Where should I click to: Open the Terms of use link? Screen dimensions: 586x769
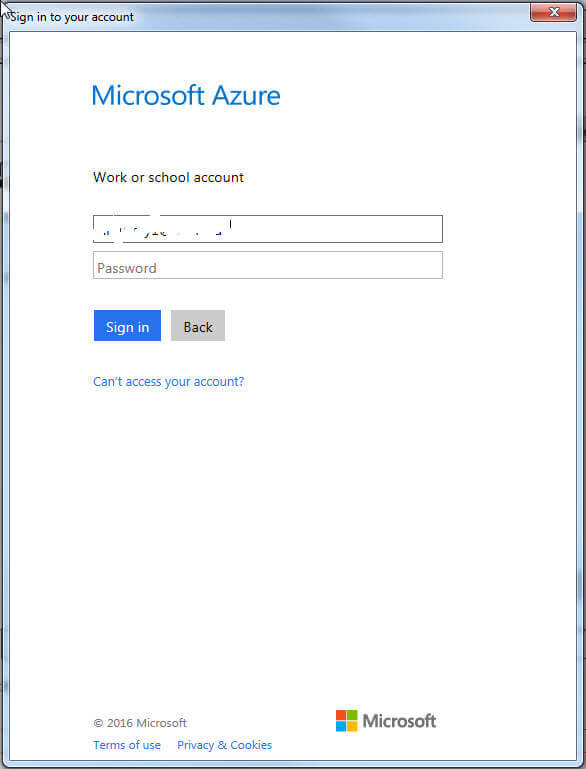127,745
